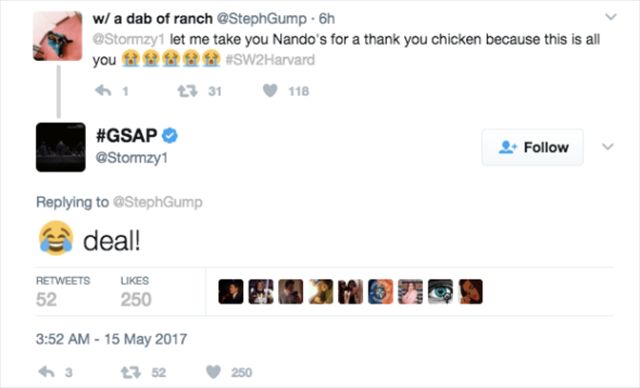Open the @Stormzy1 mention in StephGump's tweet
640x388 pixels.
[x=129, y=40]
